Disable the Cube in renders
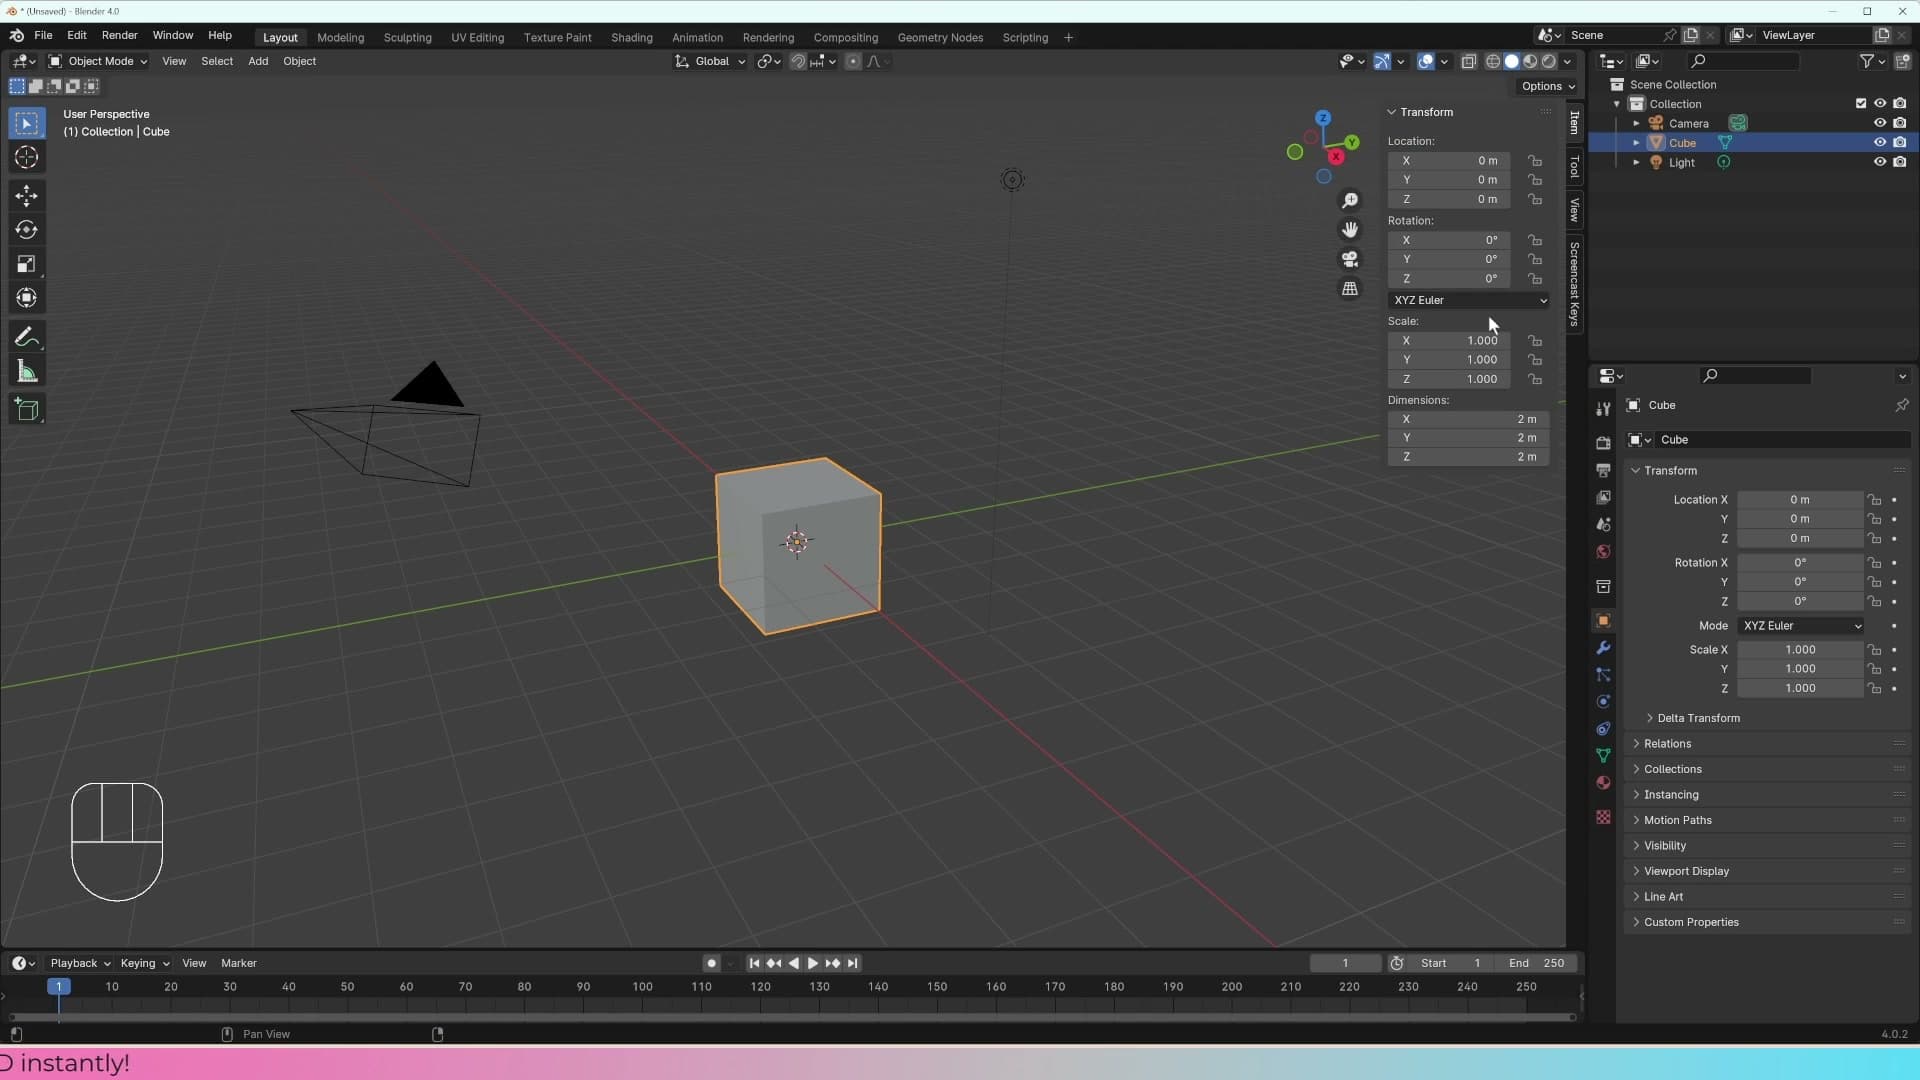The height and width of the screenshot is (1080, 1920). tap(1899, 143)
